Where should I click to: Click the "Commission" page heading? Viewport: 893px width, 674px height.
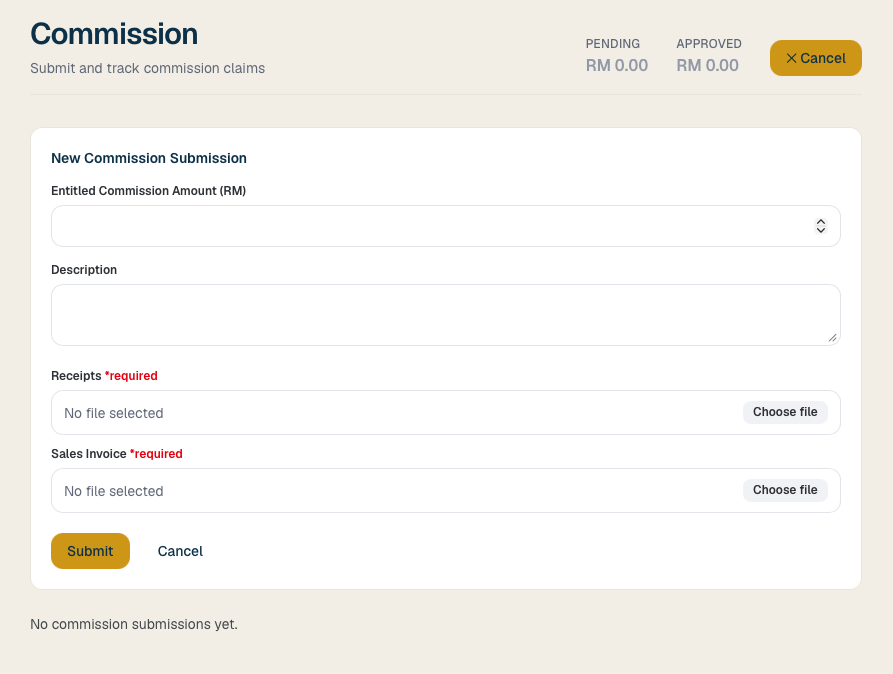click(x=114, y=34)
